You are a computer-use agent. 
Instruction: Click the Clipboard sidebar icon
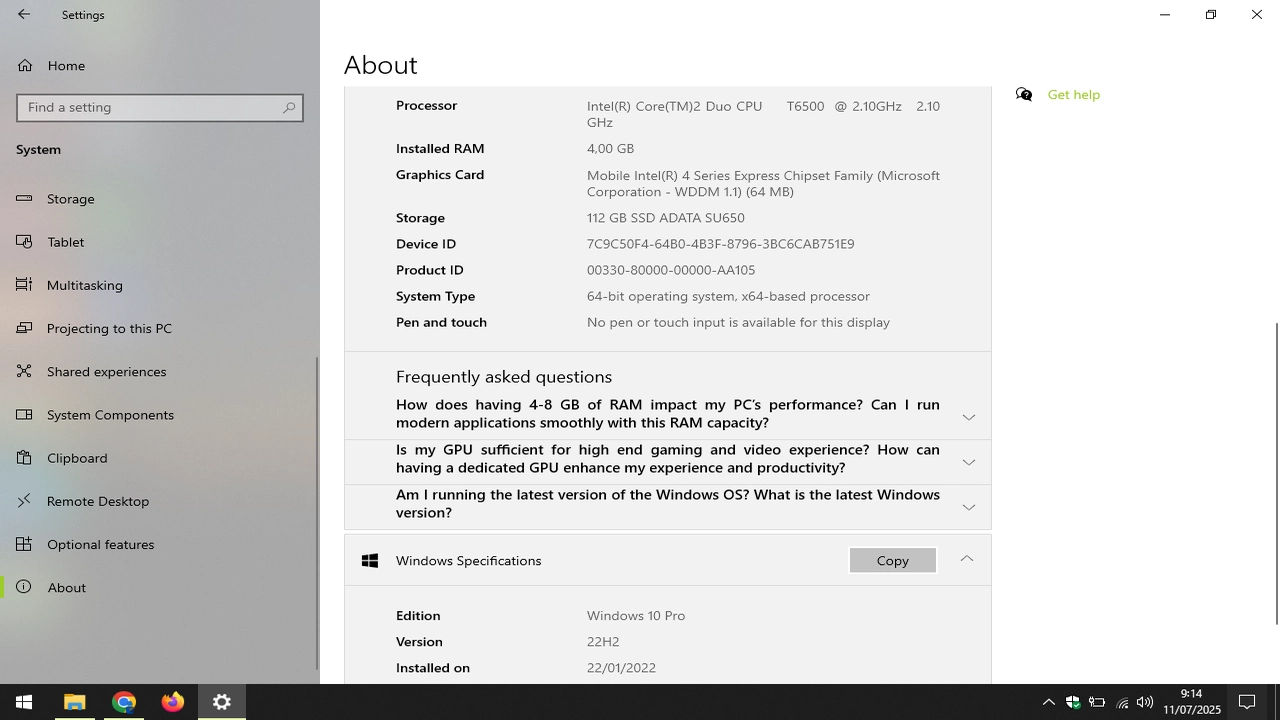[x=24, y=458]
